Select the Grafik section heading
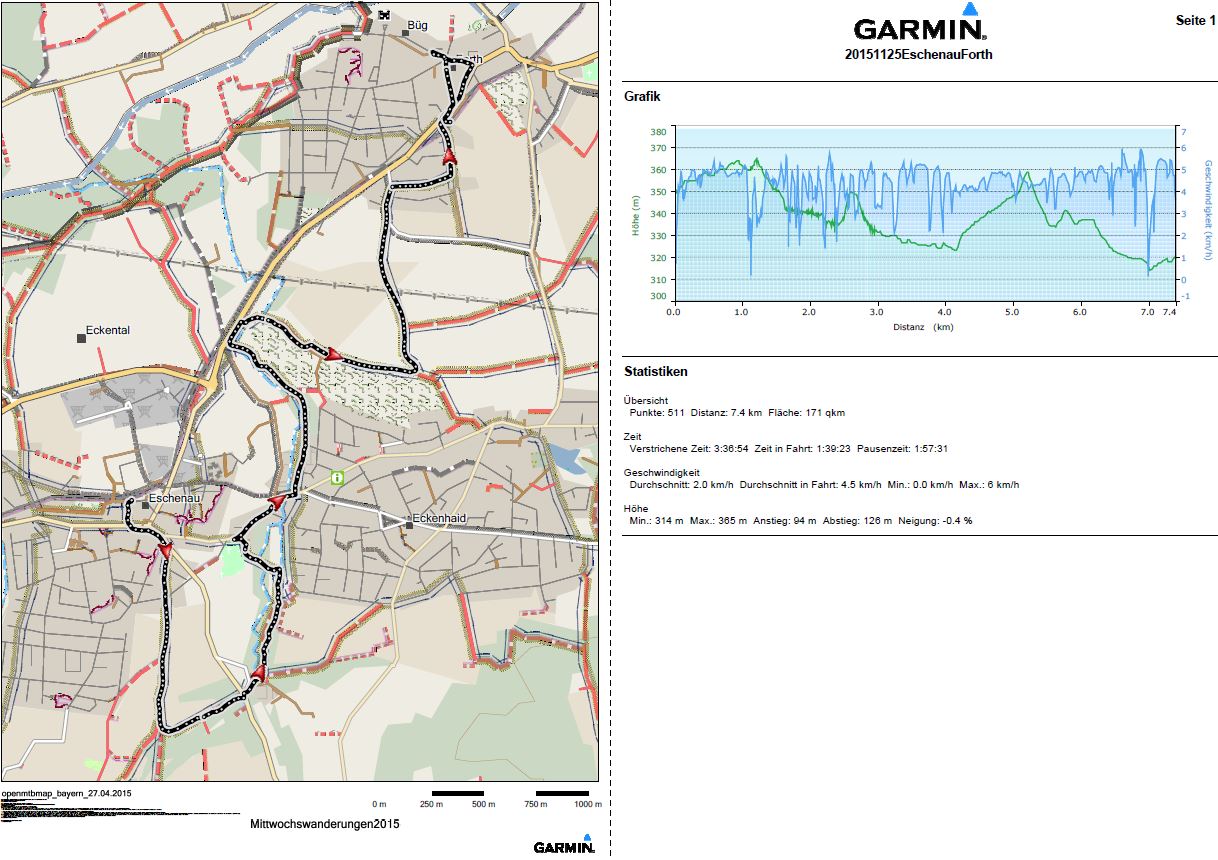Screen dimensions: 1218x860 point(642,97)
